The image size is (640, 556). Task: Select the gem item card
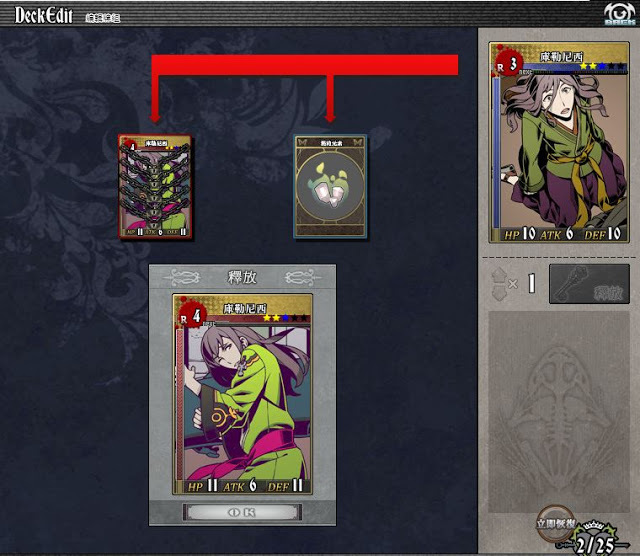point(330,187)
